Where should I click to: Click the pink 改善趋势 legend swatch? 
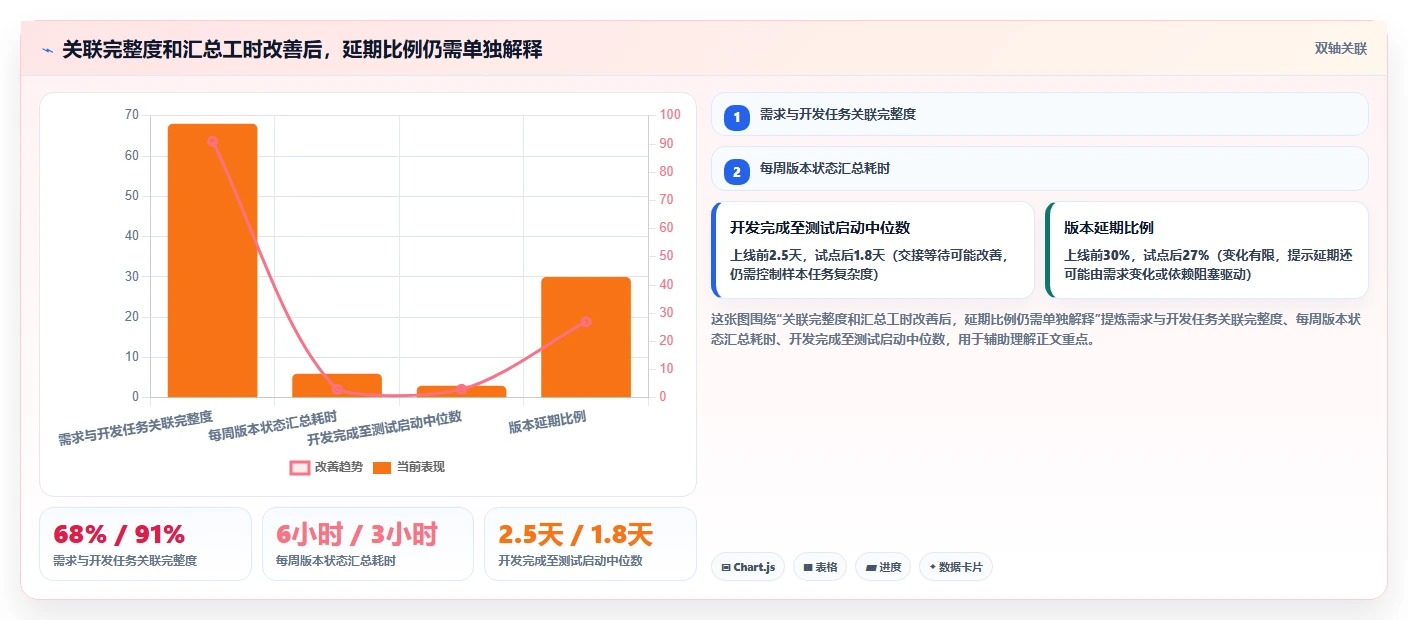click(x=299, y=467)
